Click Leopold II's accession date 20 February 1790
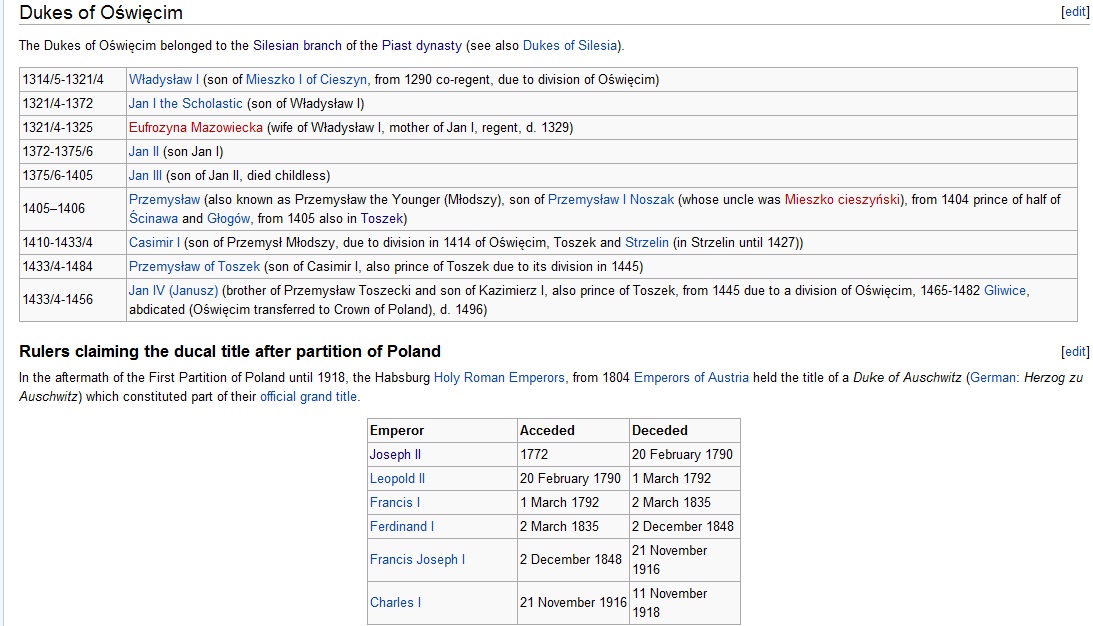 tap(573, 478)
